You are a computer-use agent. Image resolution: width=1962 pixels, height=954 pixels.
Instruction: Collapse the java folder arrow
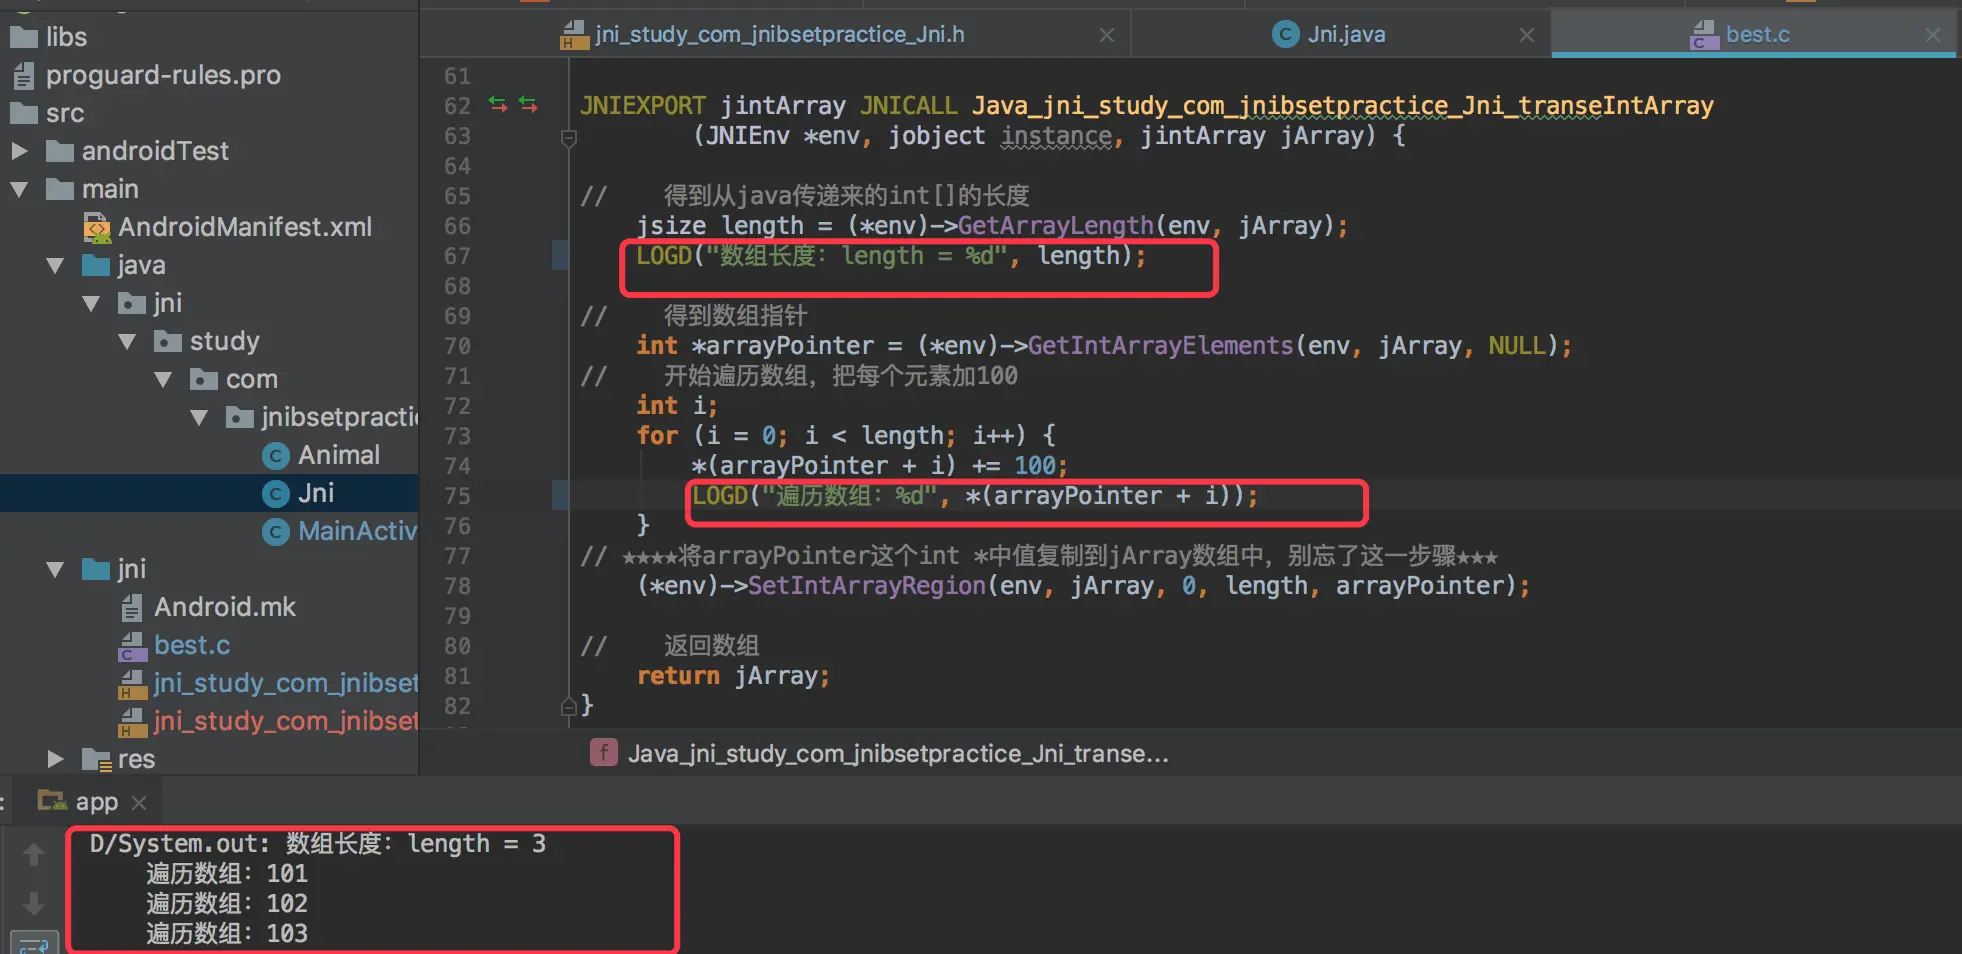click(55, 265)
